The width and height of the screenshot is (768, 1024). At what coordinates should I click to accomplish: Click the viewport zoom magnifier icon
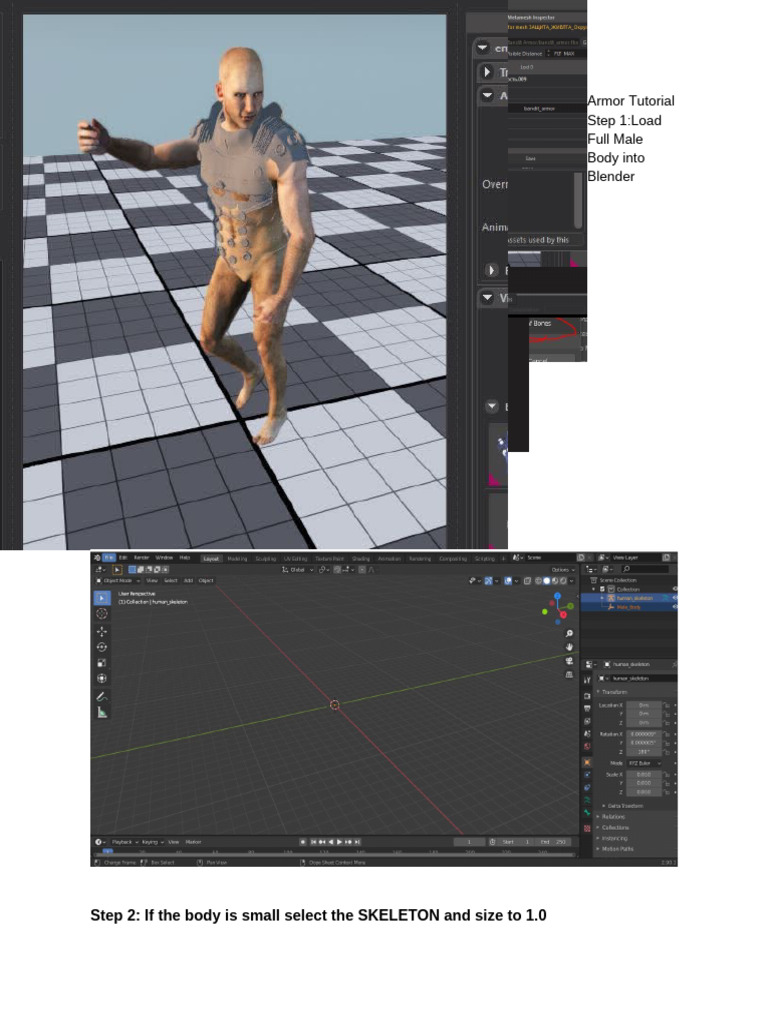coord(569,633)
